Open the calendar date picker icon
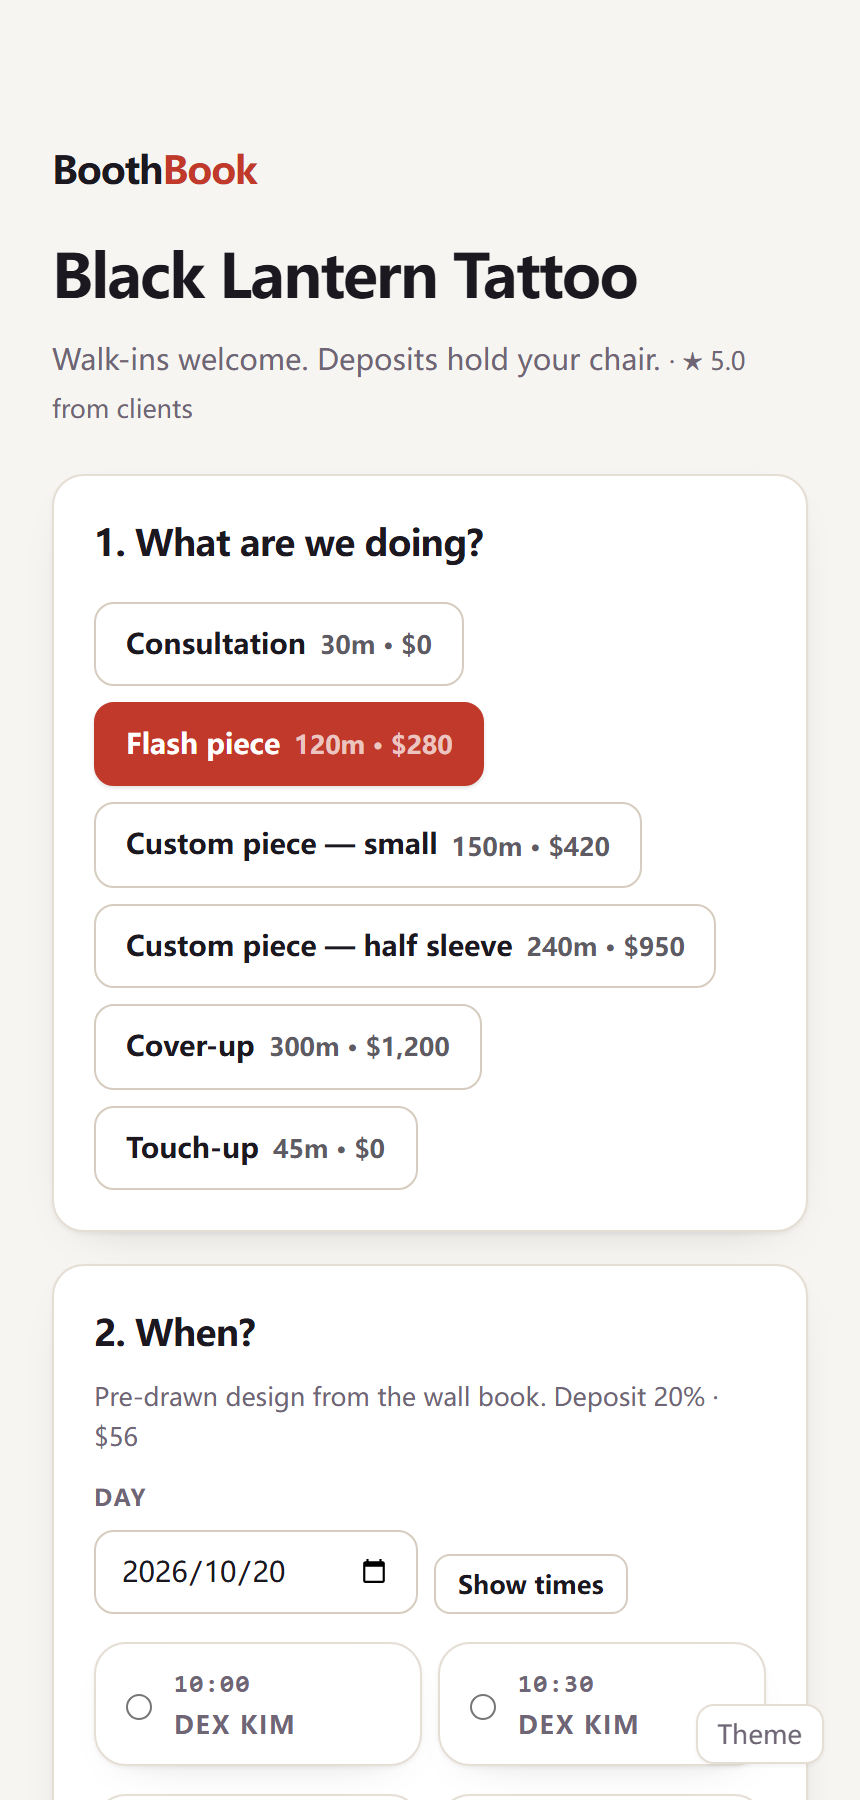860x1800 pixels. click(x=374, y=1571)
